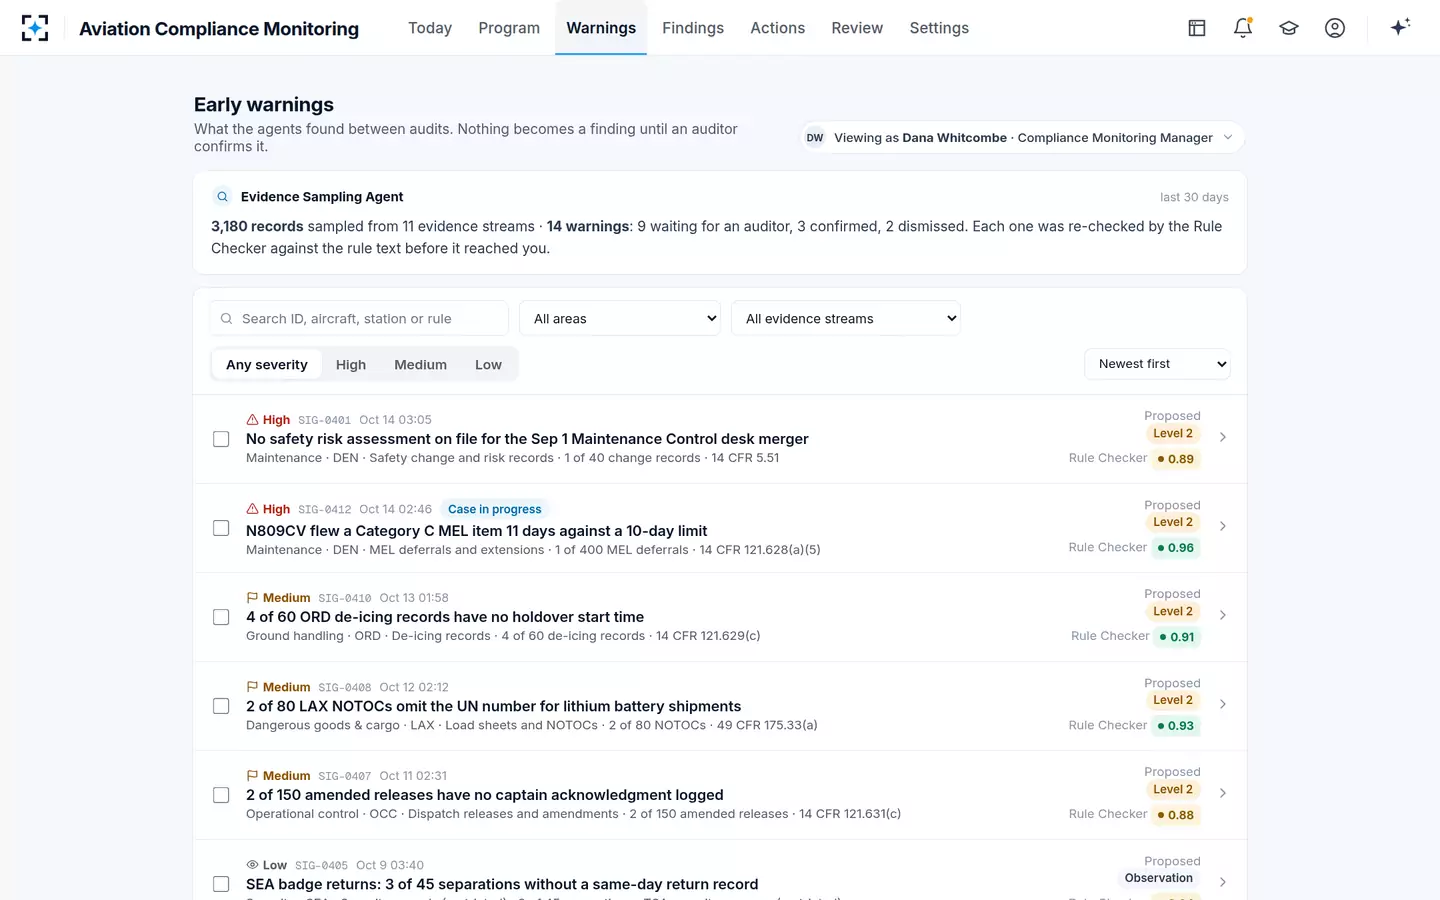1440x900 pixels.
Task: Open the All evidence streams dropdown
Action: click(x=846, y=318)
